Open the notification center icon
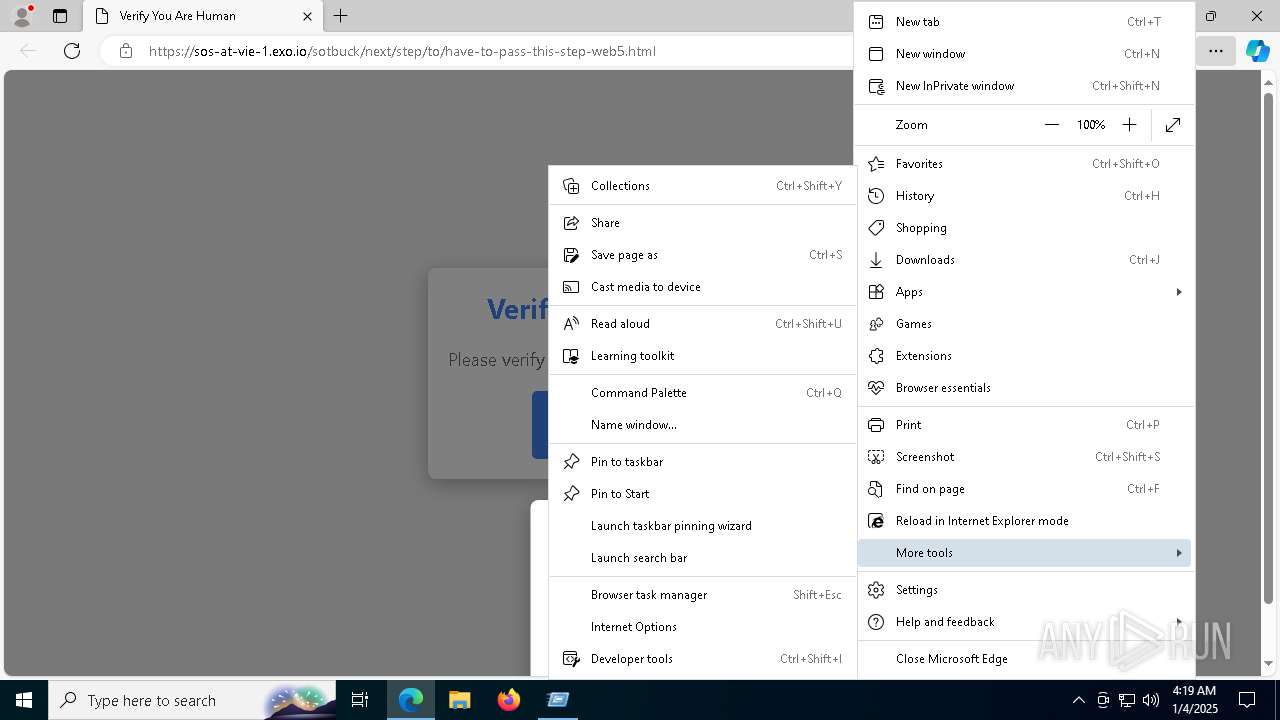Screen dimensions: 1280x720 point(1247,700)
